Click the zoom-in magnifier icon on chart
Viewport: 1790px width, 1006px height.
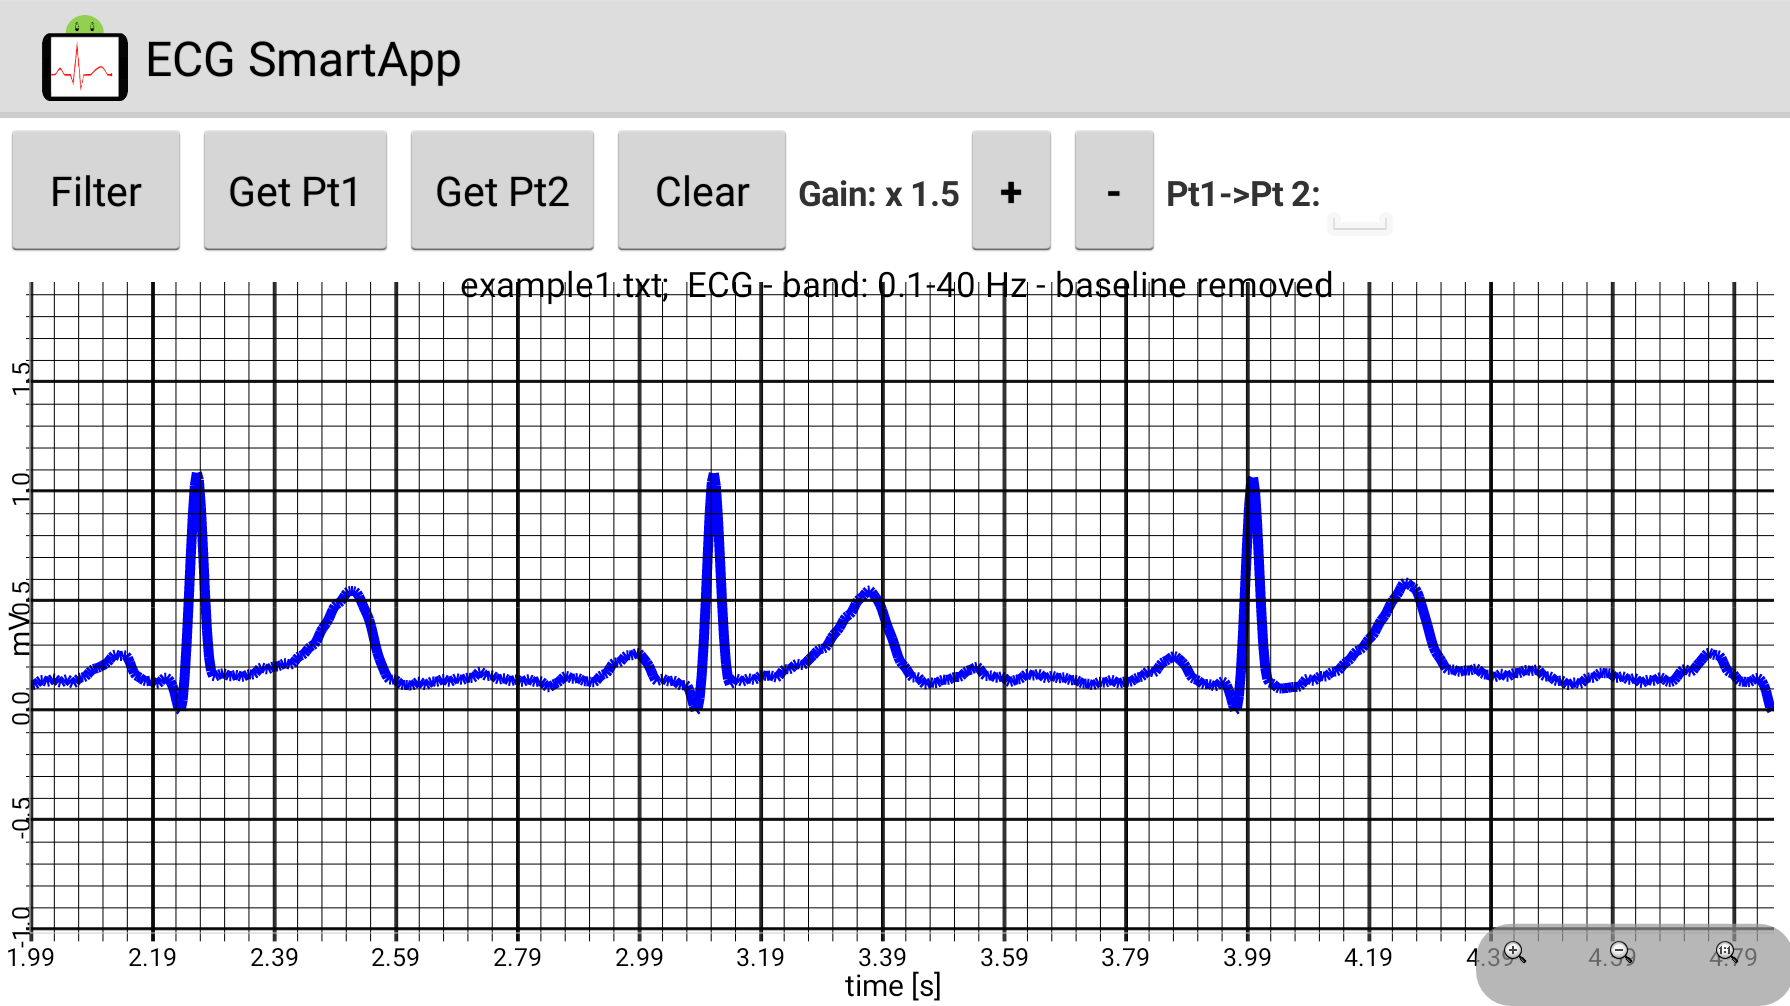pyautogui.click(x=1513, y=951)
